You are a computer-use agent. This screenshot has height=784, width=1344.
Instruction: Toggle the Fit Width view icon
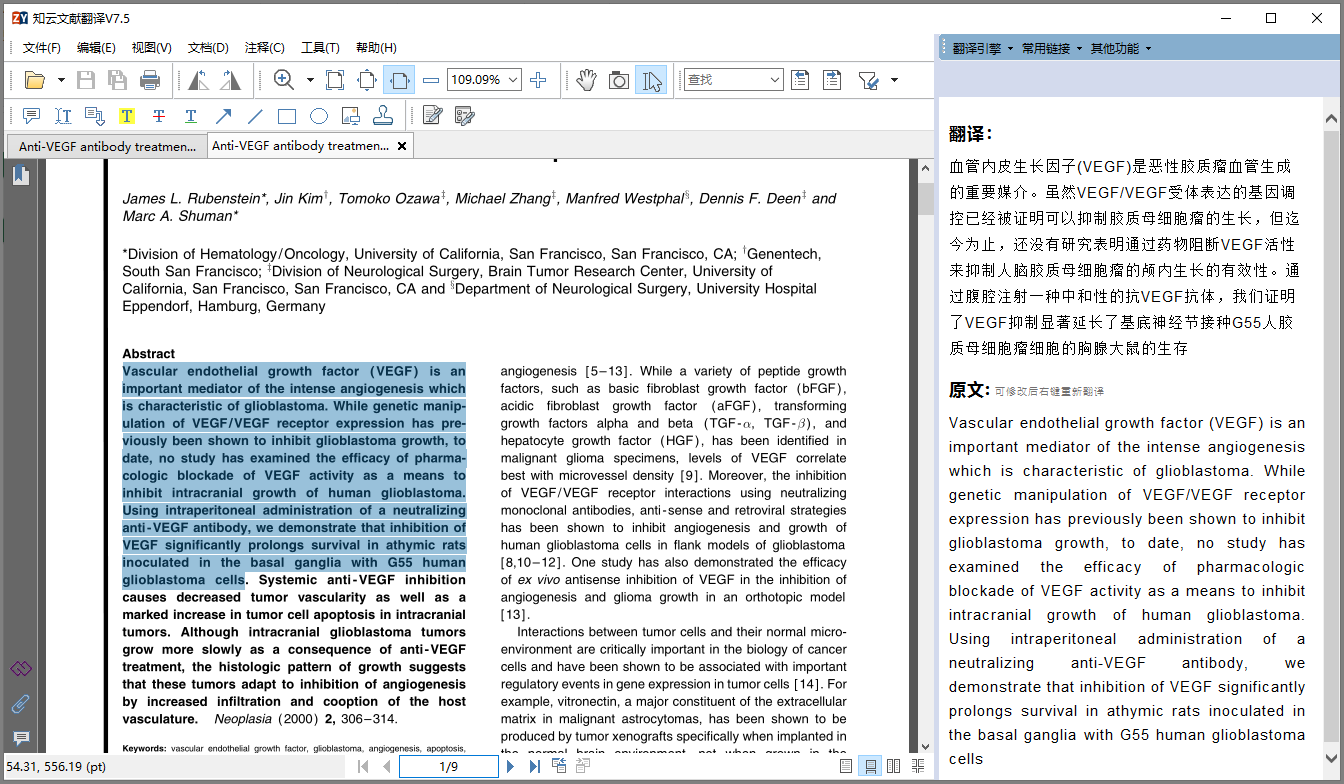pos(399,80)
